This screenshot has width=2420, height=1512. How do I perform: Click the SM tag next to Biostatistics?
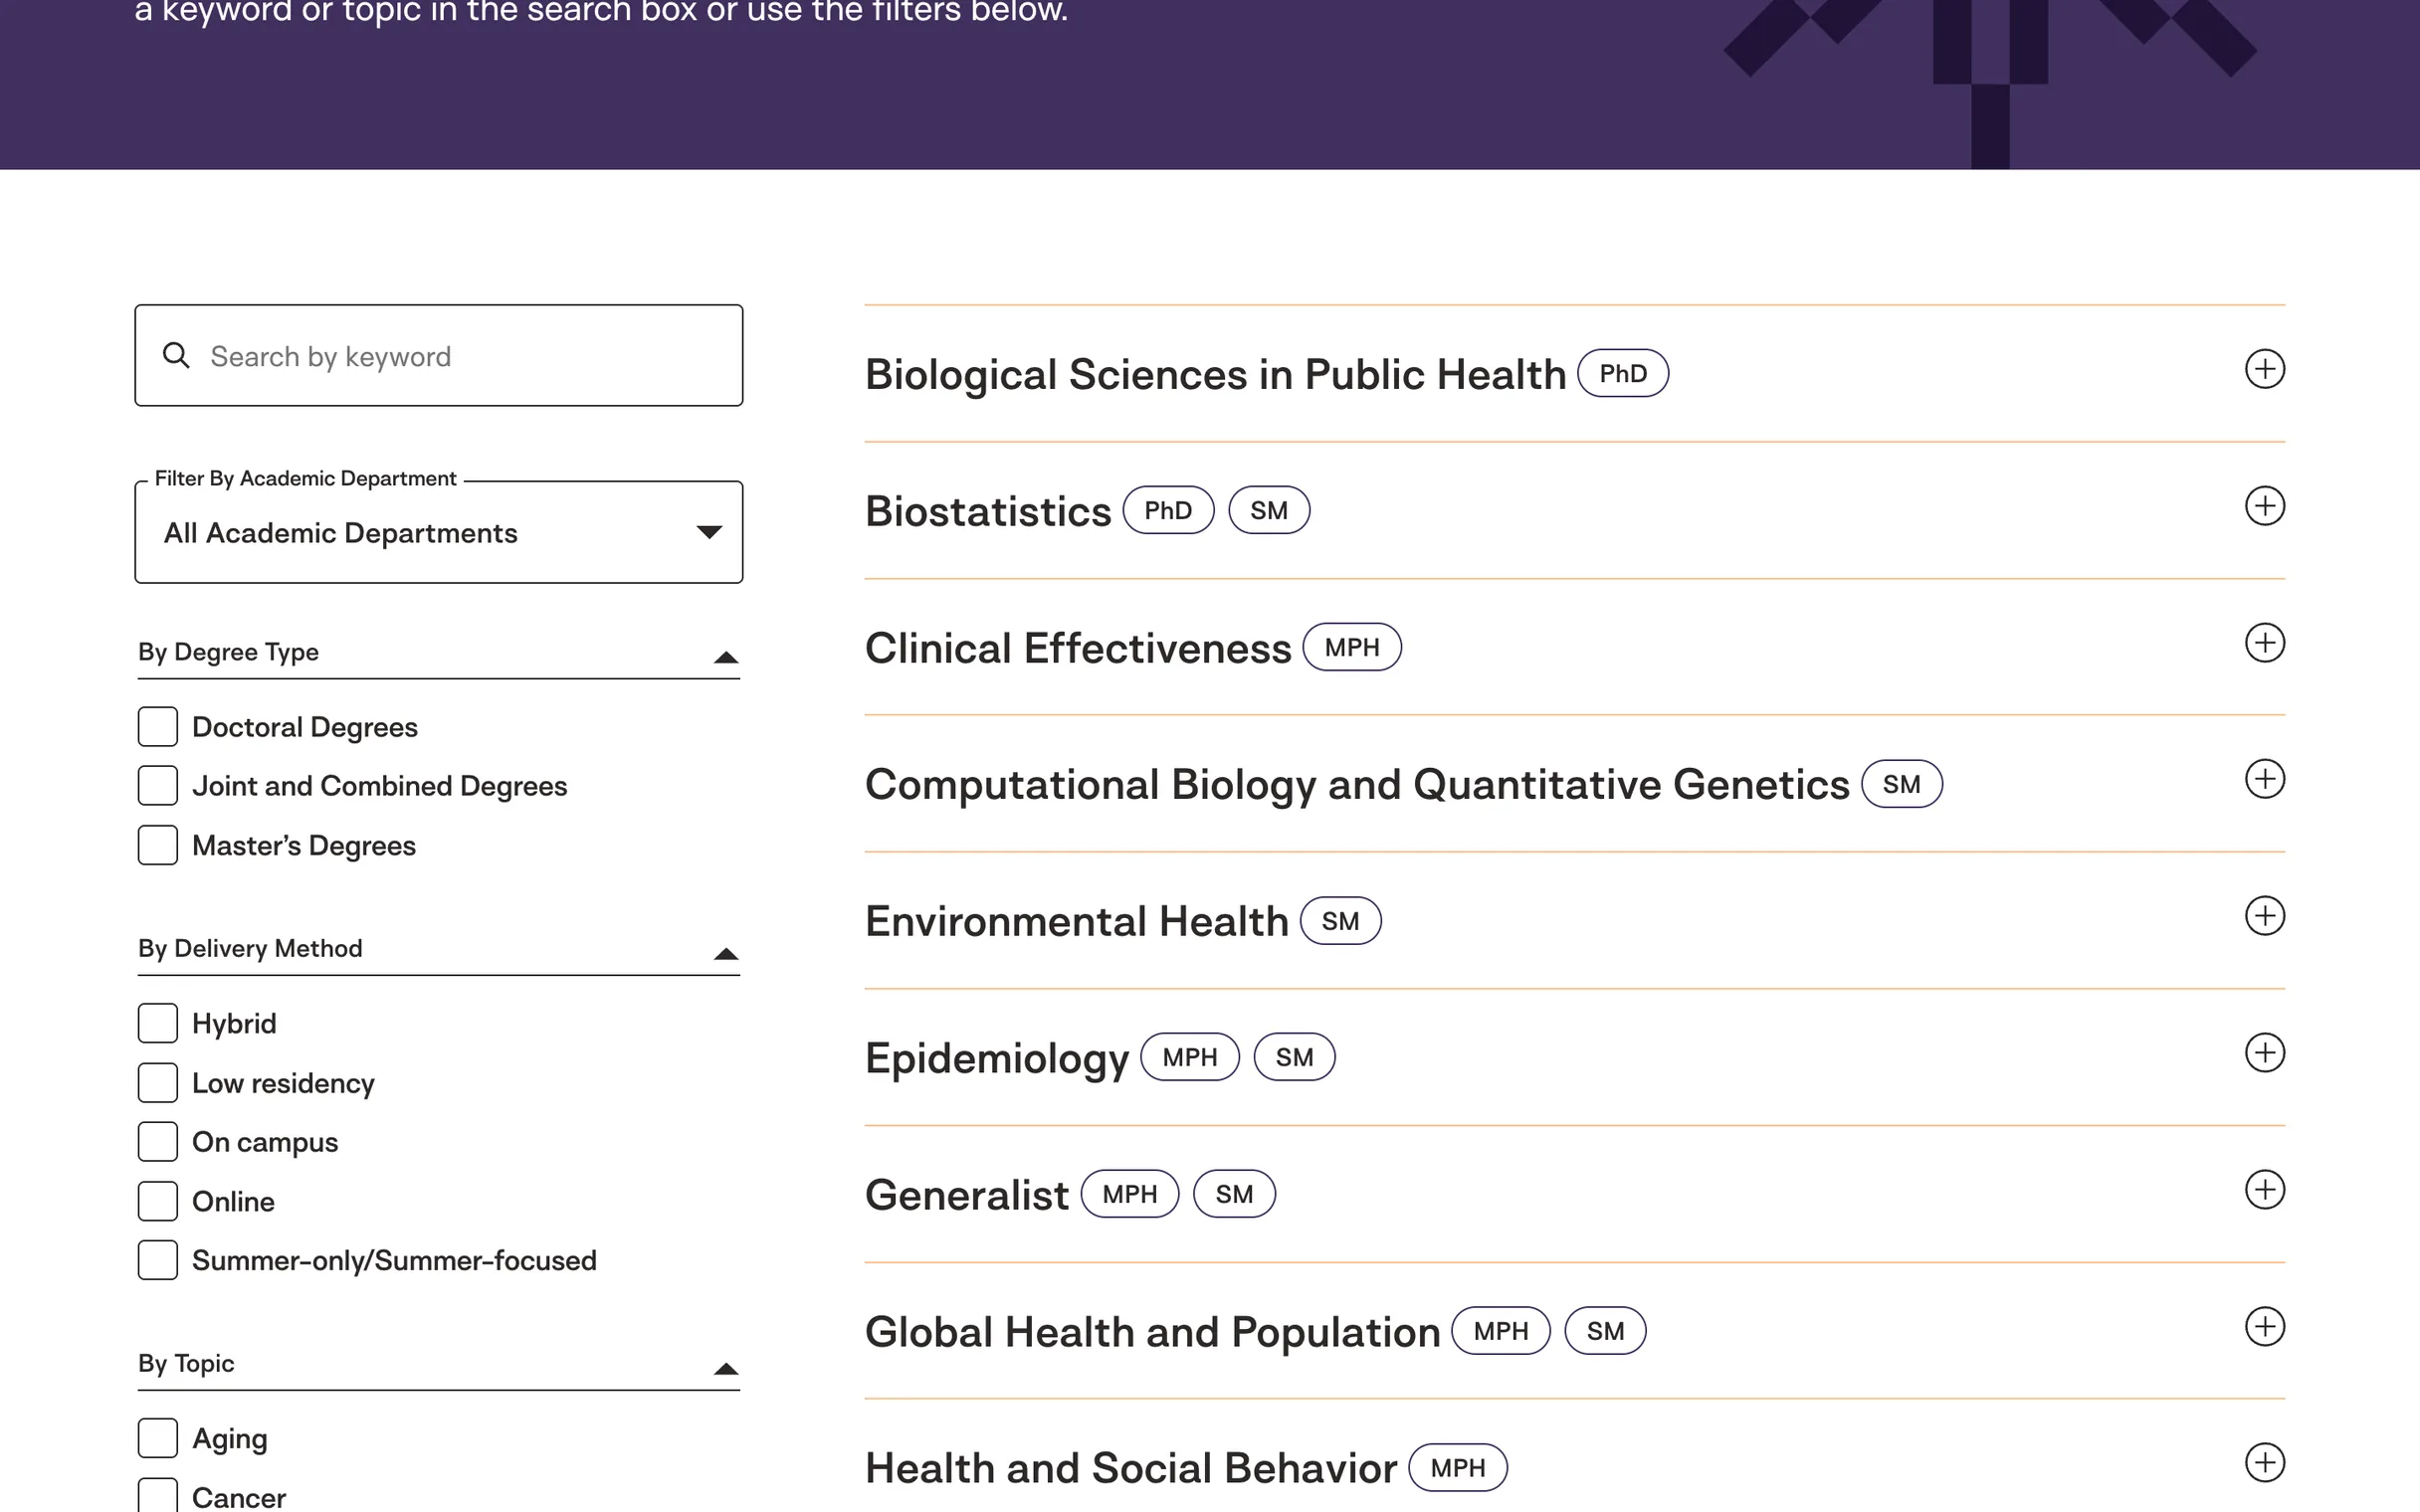click(1269, 510)
